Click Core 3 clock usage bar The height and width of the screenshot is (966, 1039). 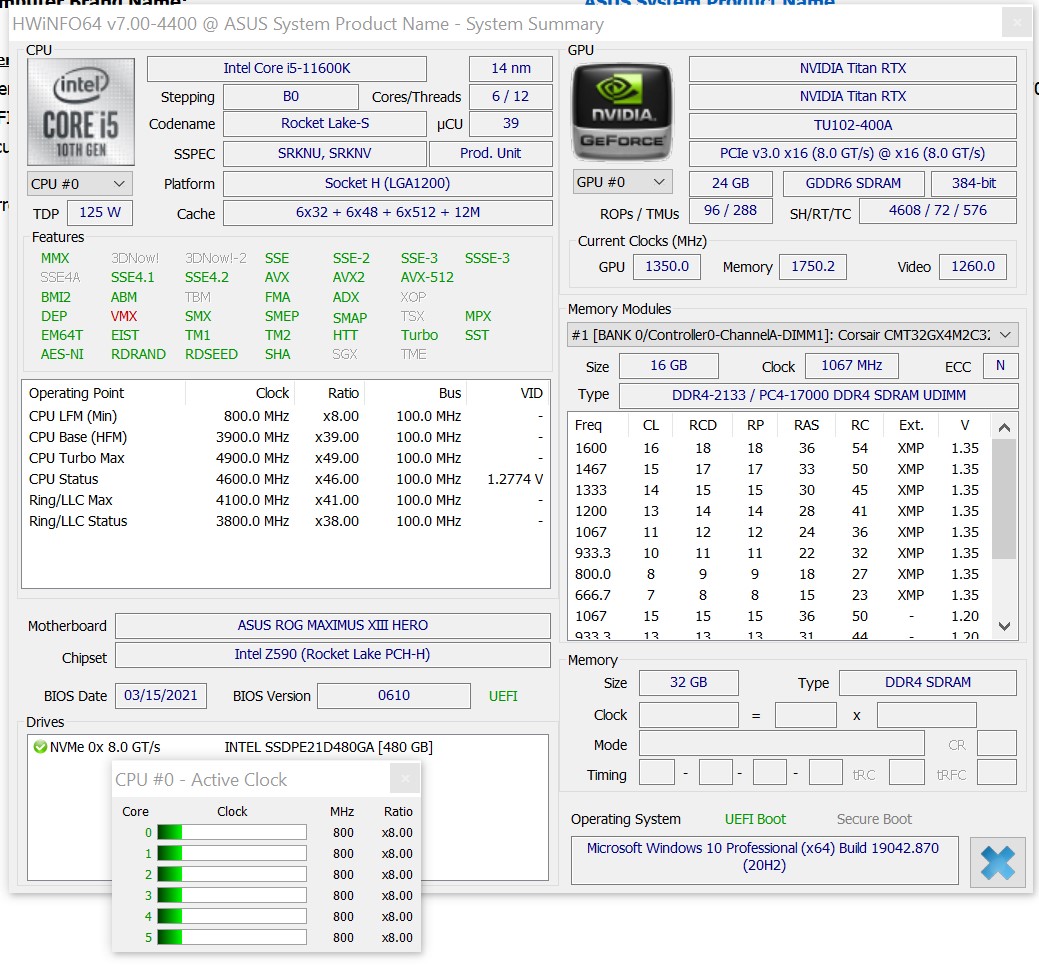232,895
